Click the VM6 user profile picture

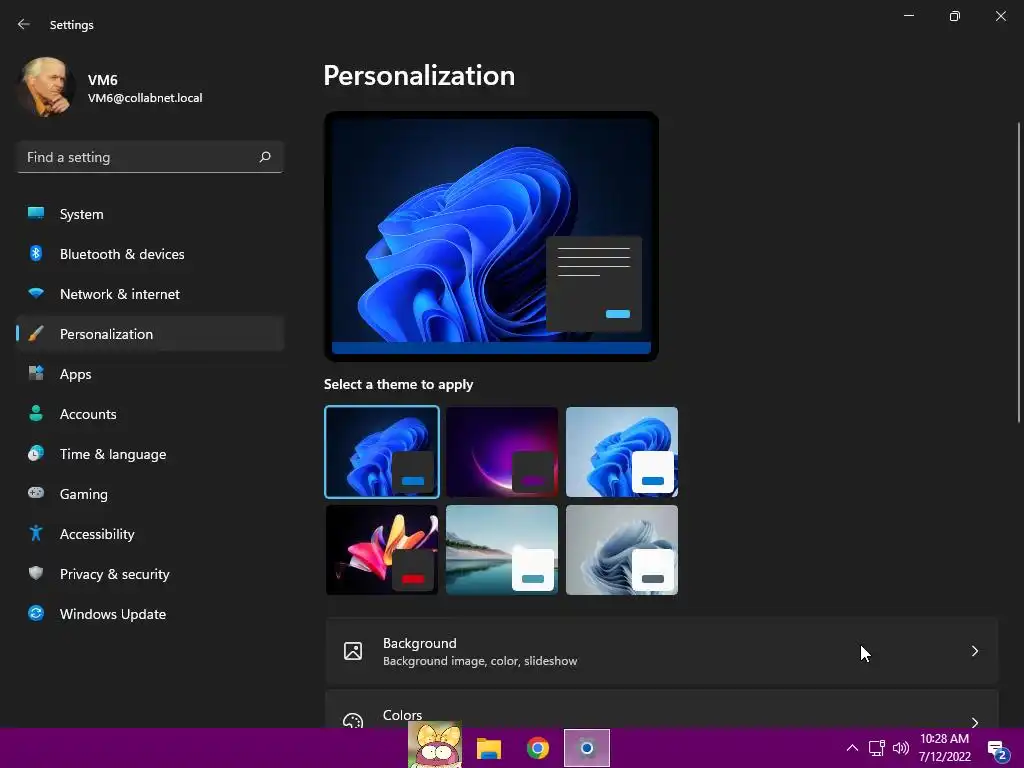pos(45,87)
